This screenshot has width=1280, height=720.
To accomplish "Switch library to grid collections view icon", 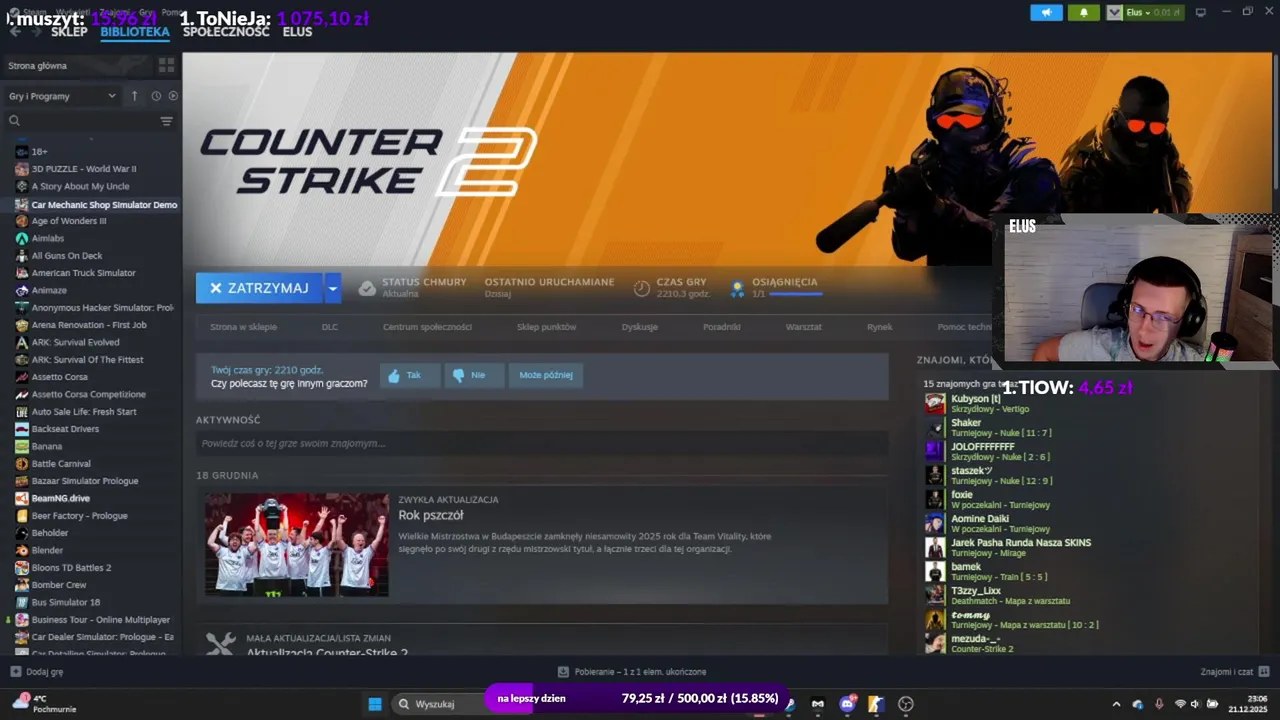I will click(166, 65).
